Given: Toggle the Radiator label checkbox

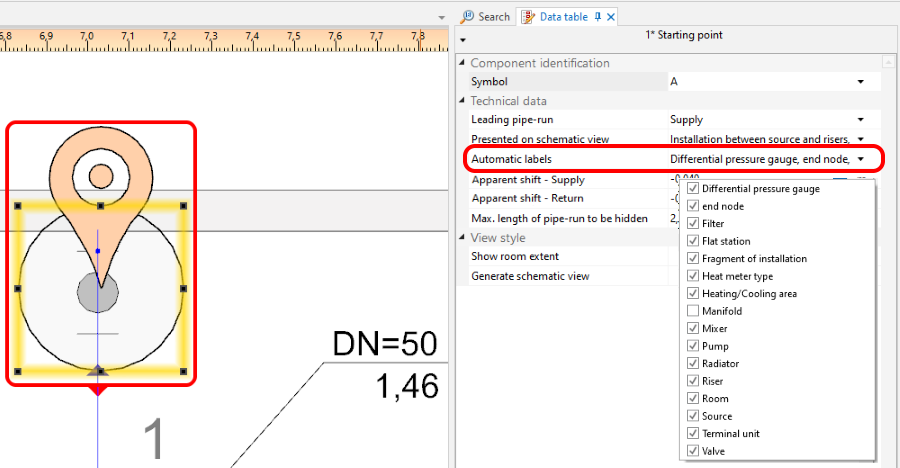Looking at the screenshot, I should pyautogui.click(x=693, y=364).
